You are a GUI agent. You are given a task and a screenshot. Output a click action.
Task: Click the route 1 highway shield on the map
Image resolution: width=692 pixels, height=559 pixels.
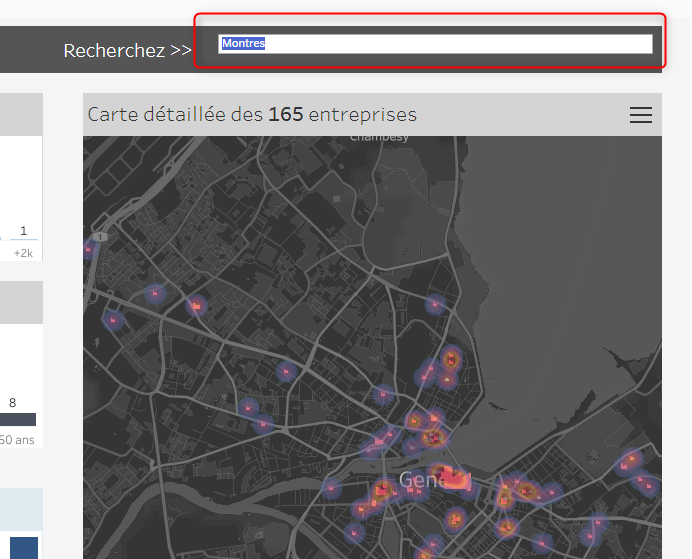(100, 237)
